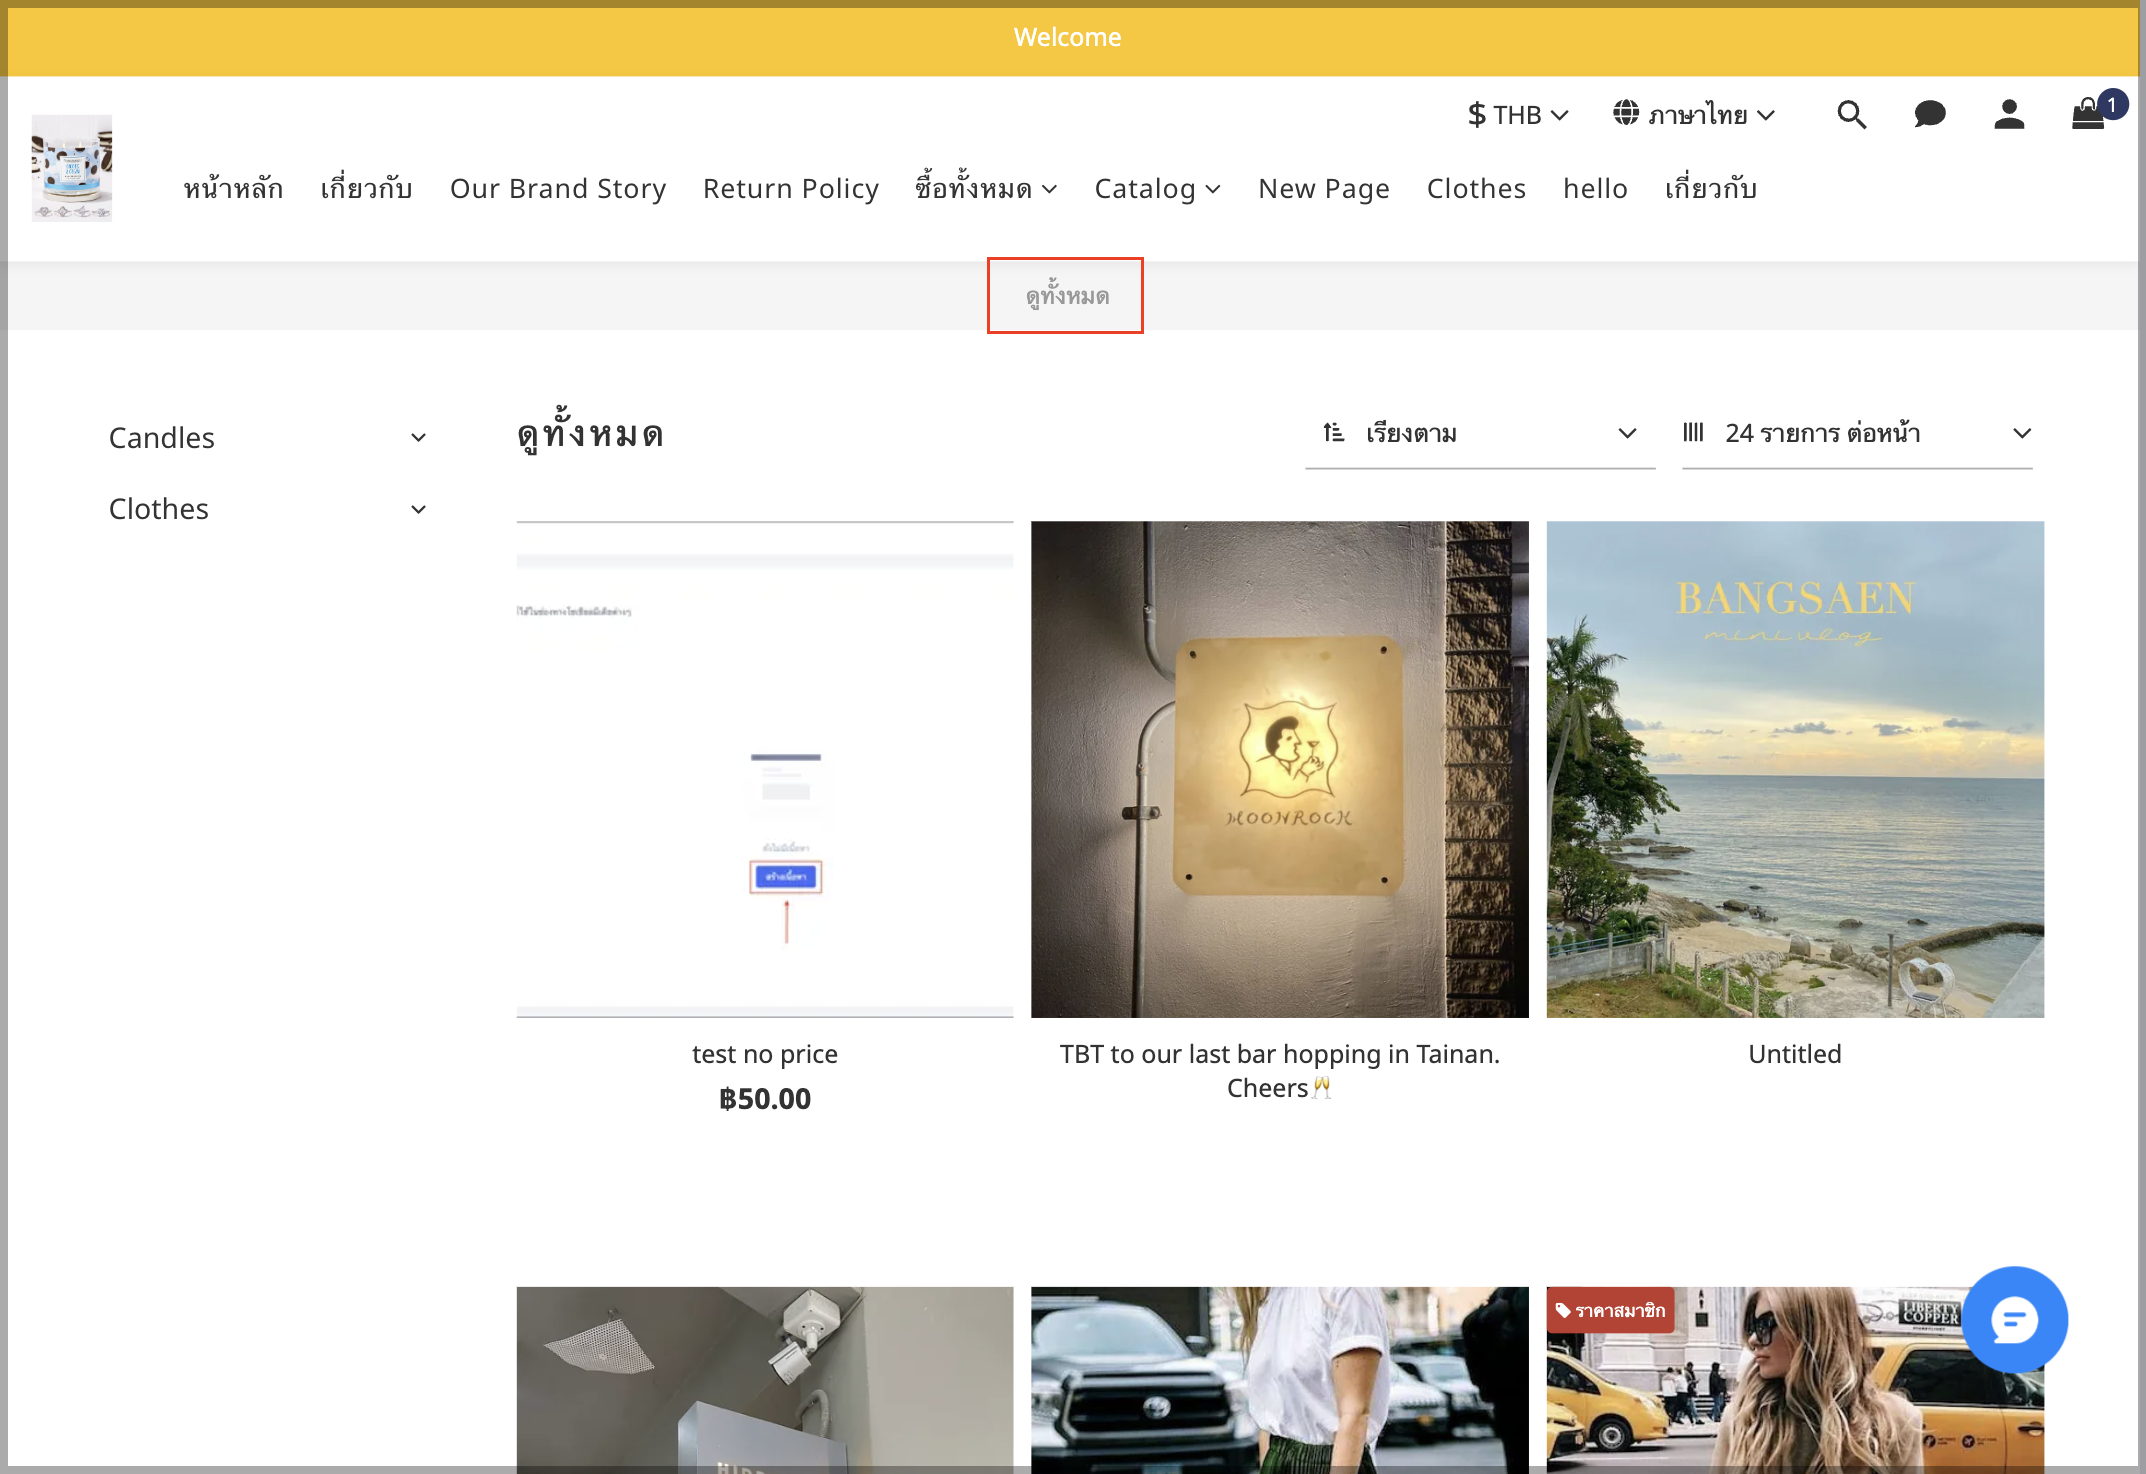Viewport: 2146px width, 1474px height.
Task: Open the ซื้อทั้งหมด menu
Action: pyautogui.click(x=986, y=189)
